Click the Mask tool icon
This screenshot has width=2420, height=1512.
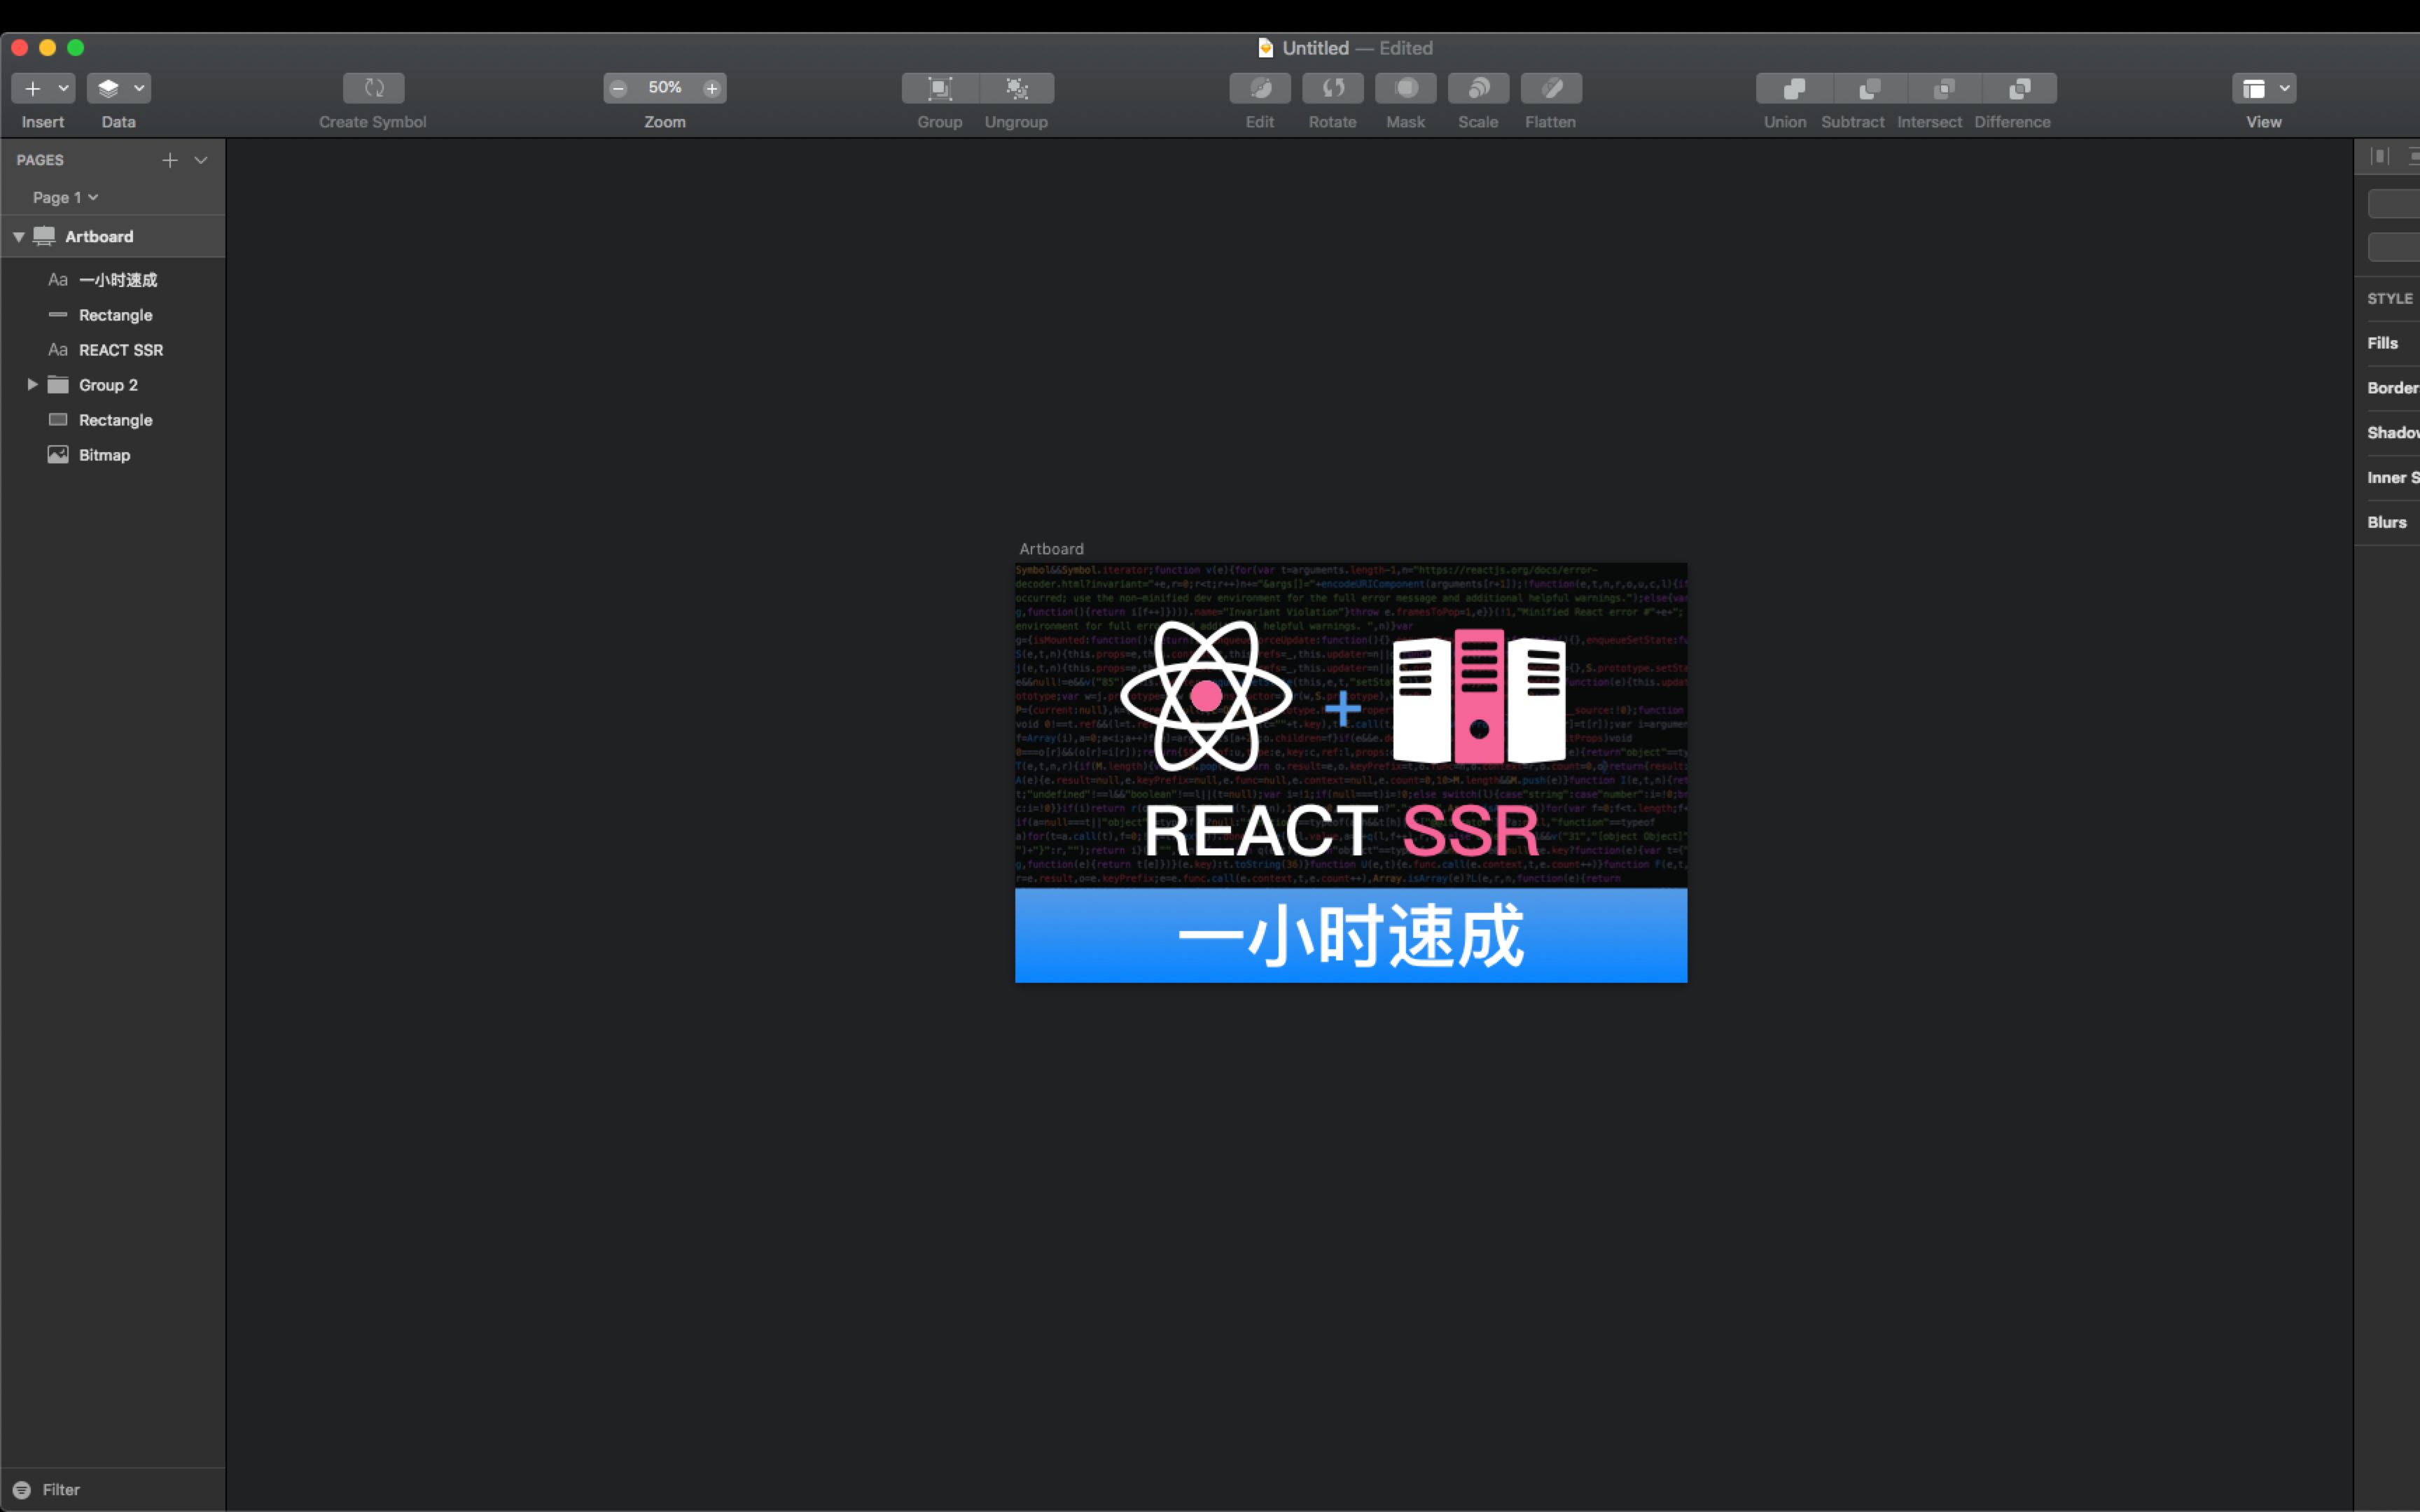click(1405, 88)
